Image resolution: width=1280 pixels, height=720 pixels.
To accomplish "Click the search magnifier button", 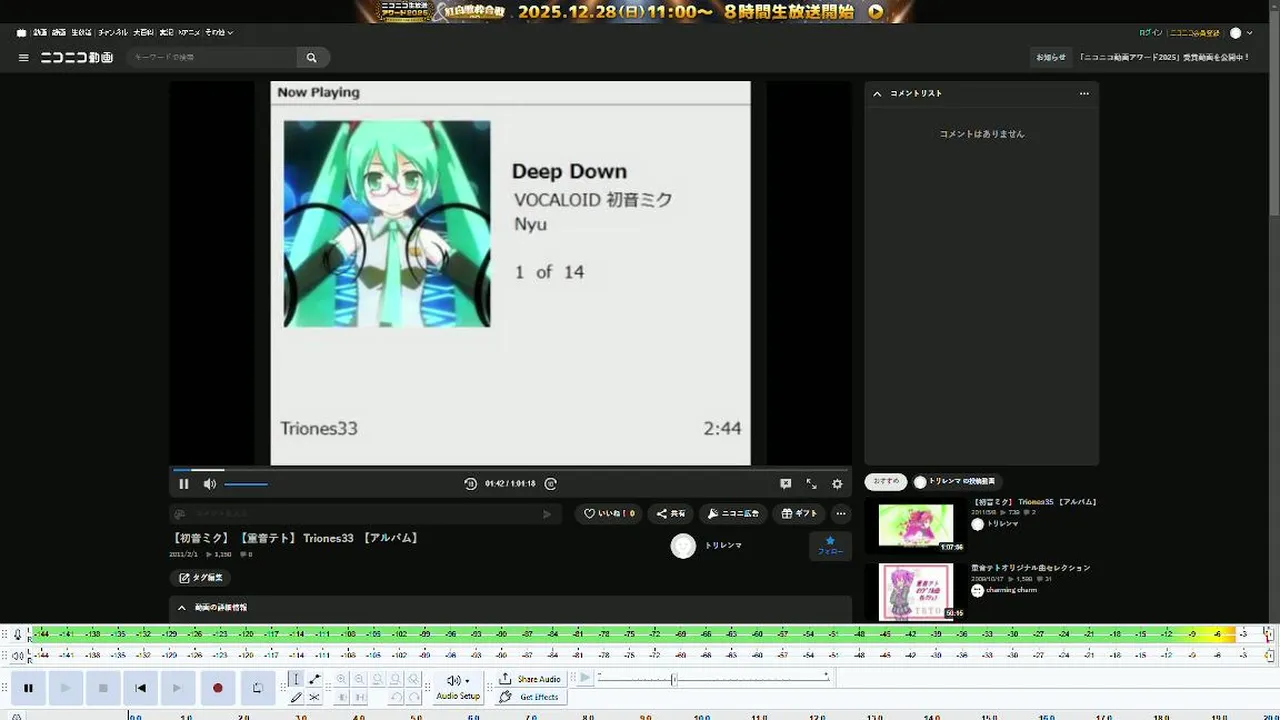I will pyautogui.click(x=312, y=58).
